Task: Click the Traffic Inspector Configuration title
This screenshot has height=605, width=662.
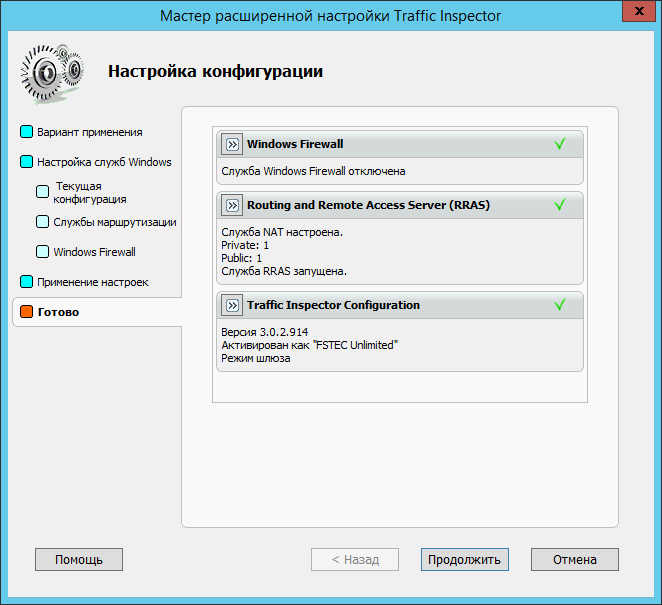Action: pyautogui.click(x=334, y=305)
